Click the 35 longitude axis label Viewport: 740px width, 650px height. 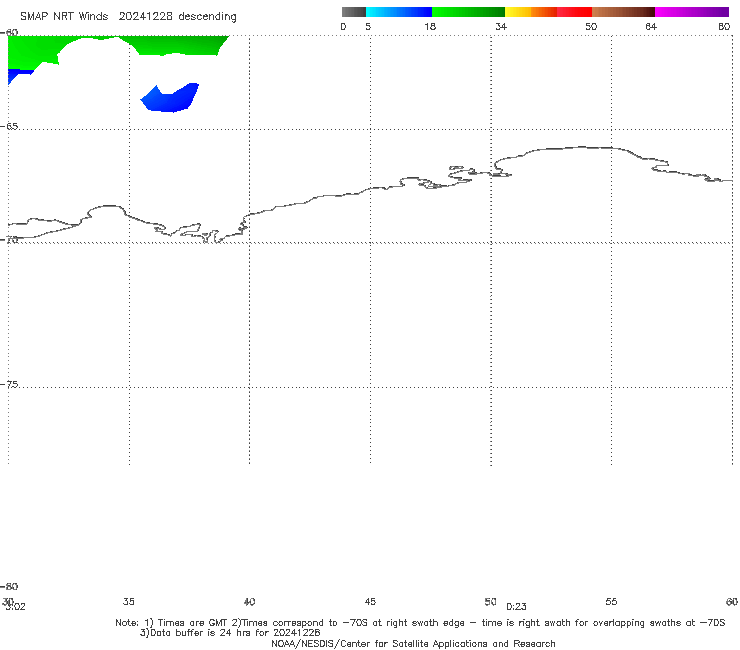(129, 602)
